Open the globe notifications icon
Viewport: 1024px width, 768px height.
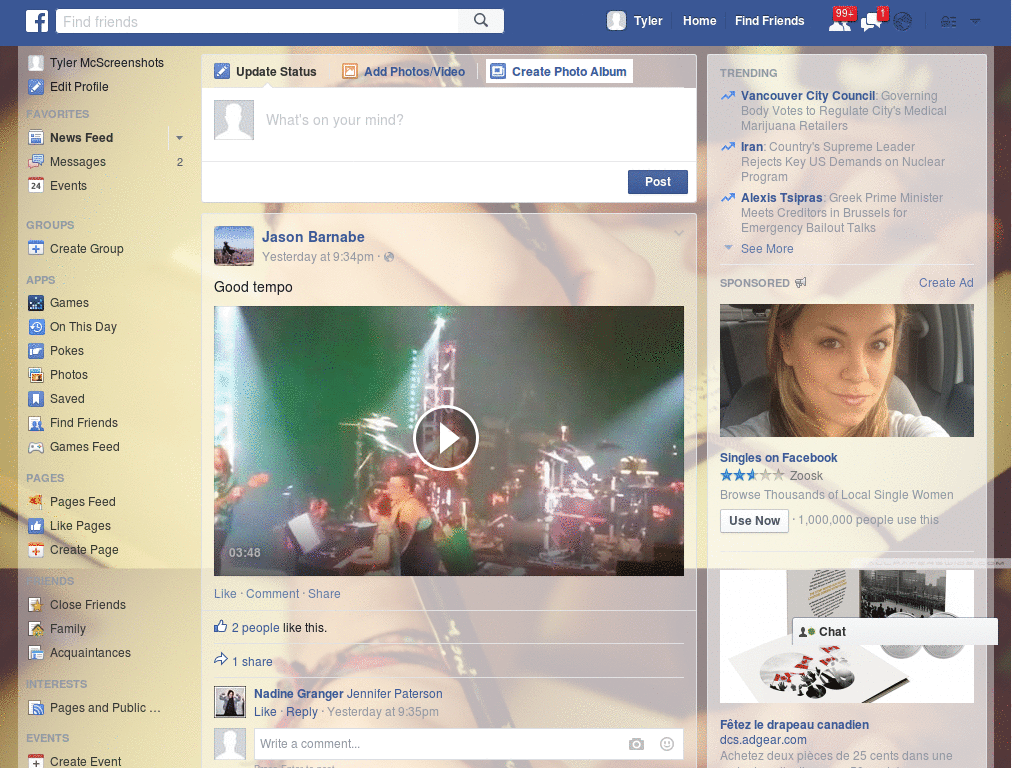click(903, 22)
